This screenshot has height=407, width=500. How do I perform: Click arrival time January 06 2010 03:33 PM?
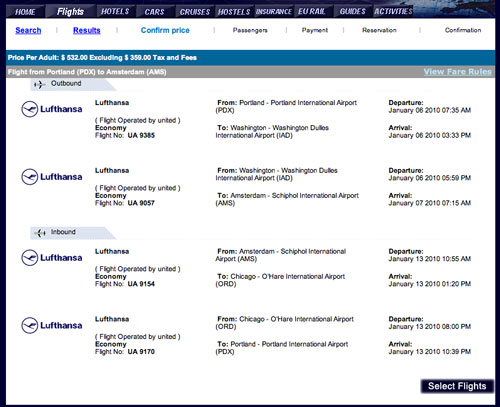coord(430,135)
